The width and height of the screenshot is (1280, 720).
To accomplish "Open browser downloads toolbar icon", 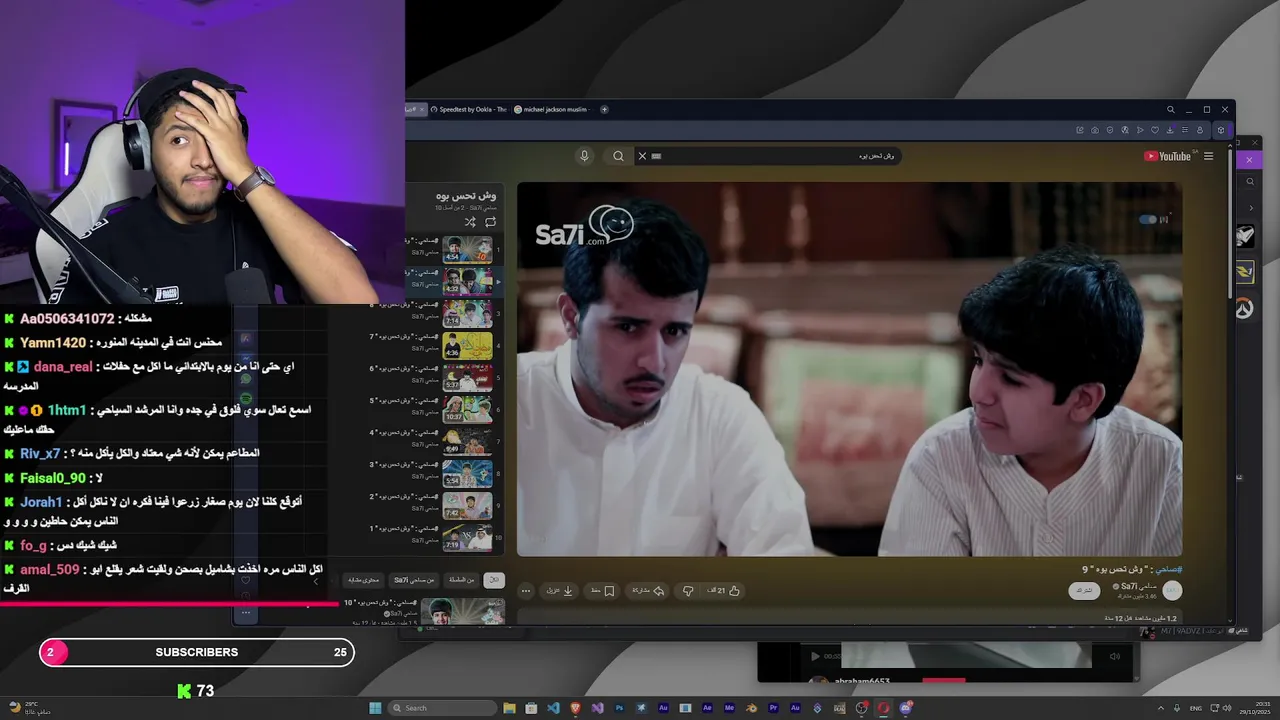I will coord(1170,130).
